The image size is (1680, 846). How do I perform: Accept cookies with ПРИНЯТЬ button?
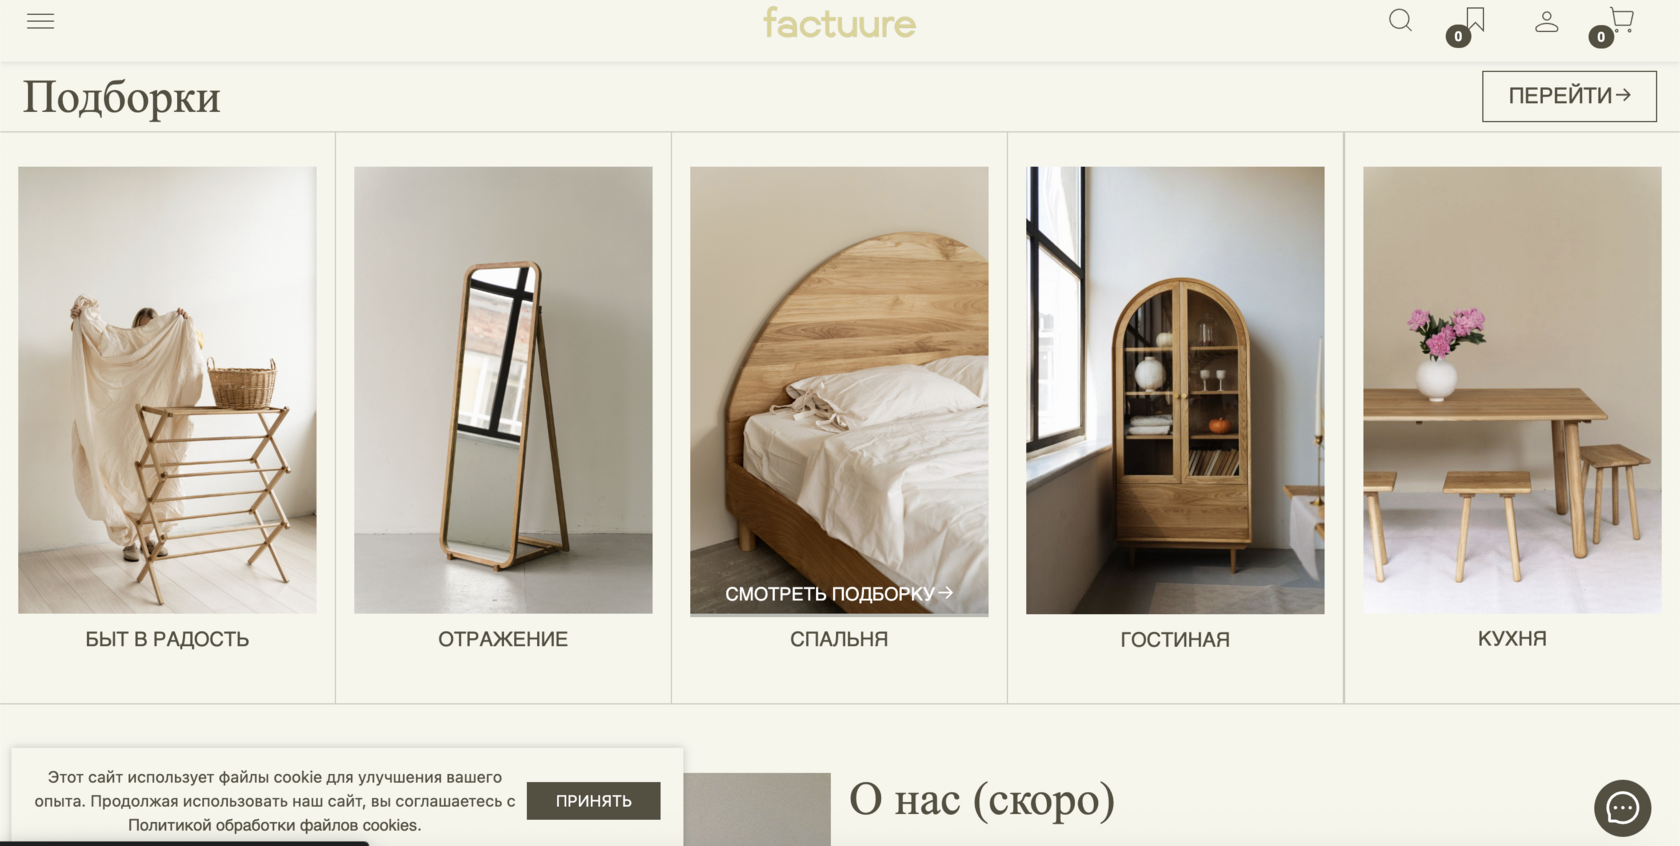(593, 801)
